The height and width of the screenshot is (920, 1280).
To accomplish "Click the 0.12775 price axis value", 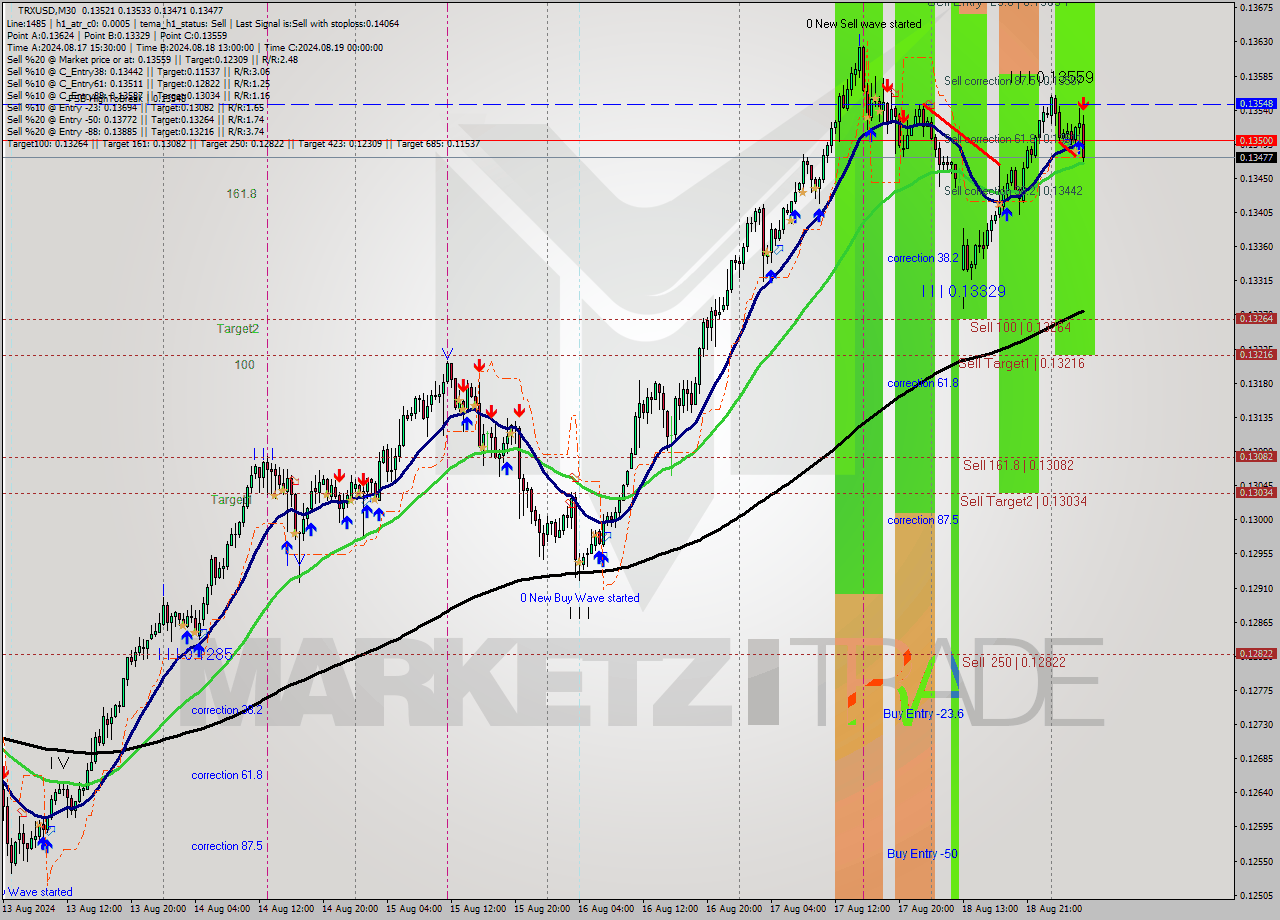I will (1256, 690).
